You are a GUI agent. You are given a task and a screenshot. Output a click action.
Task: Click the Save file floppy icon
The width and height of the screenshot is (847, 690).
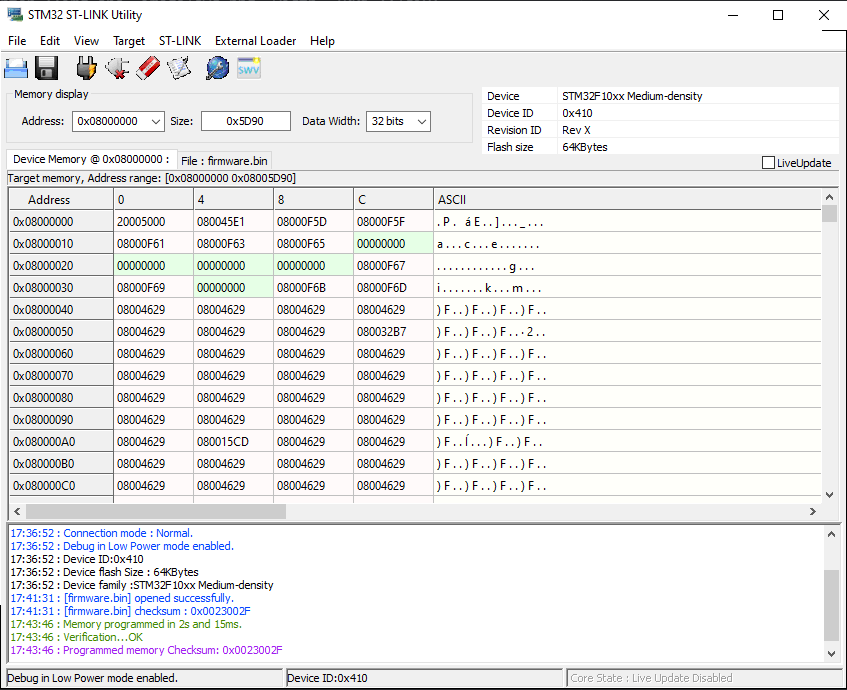coord(46,69)
